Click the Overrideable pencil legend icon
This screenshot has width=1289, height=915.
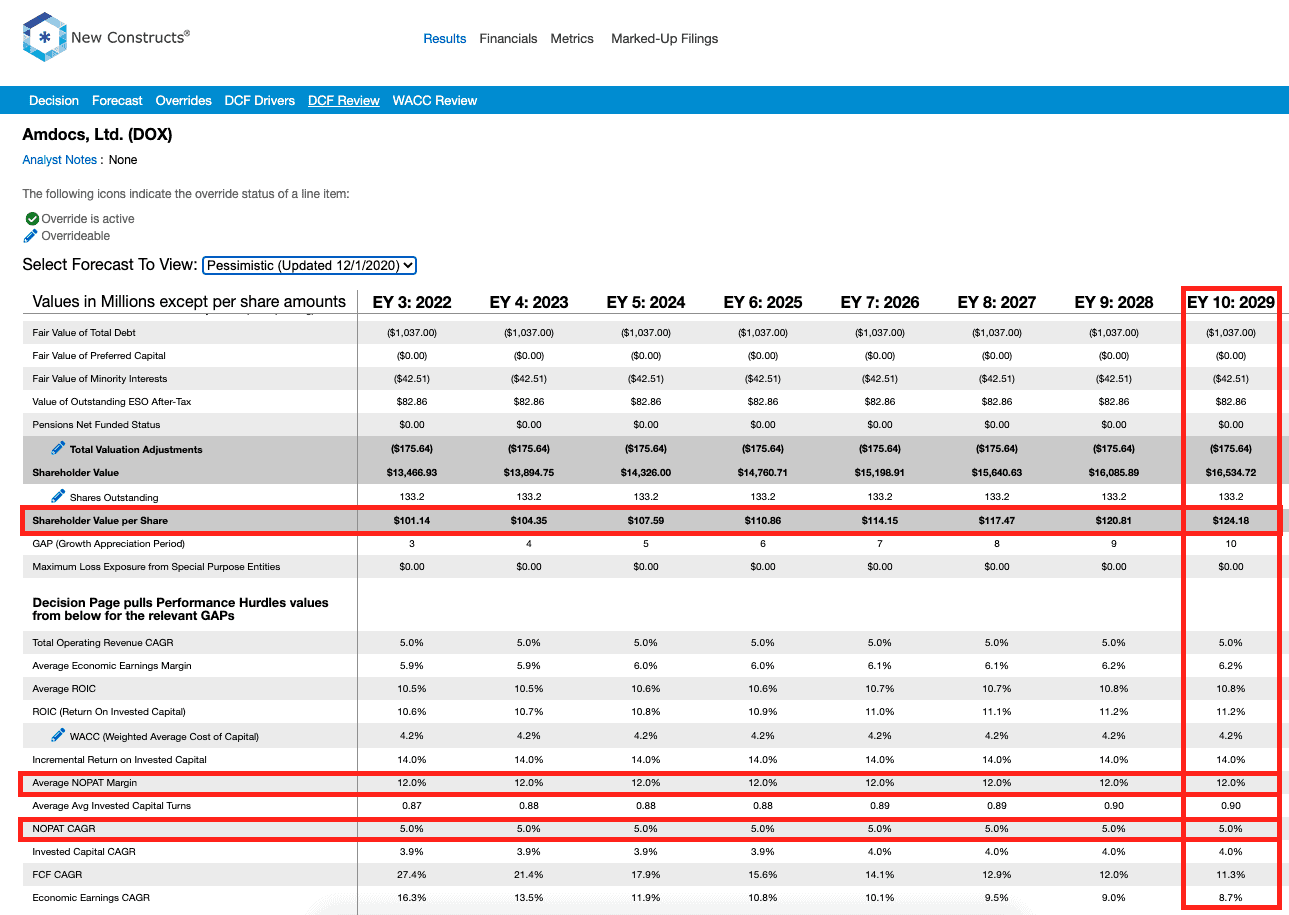pos(31,236)
